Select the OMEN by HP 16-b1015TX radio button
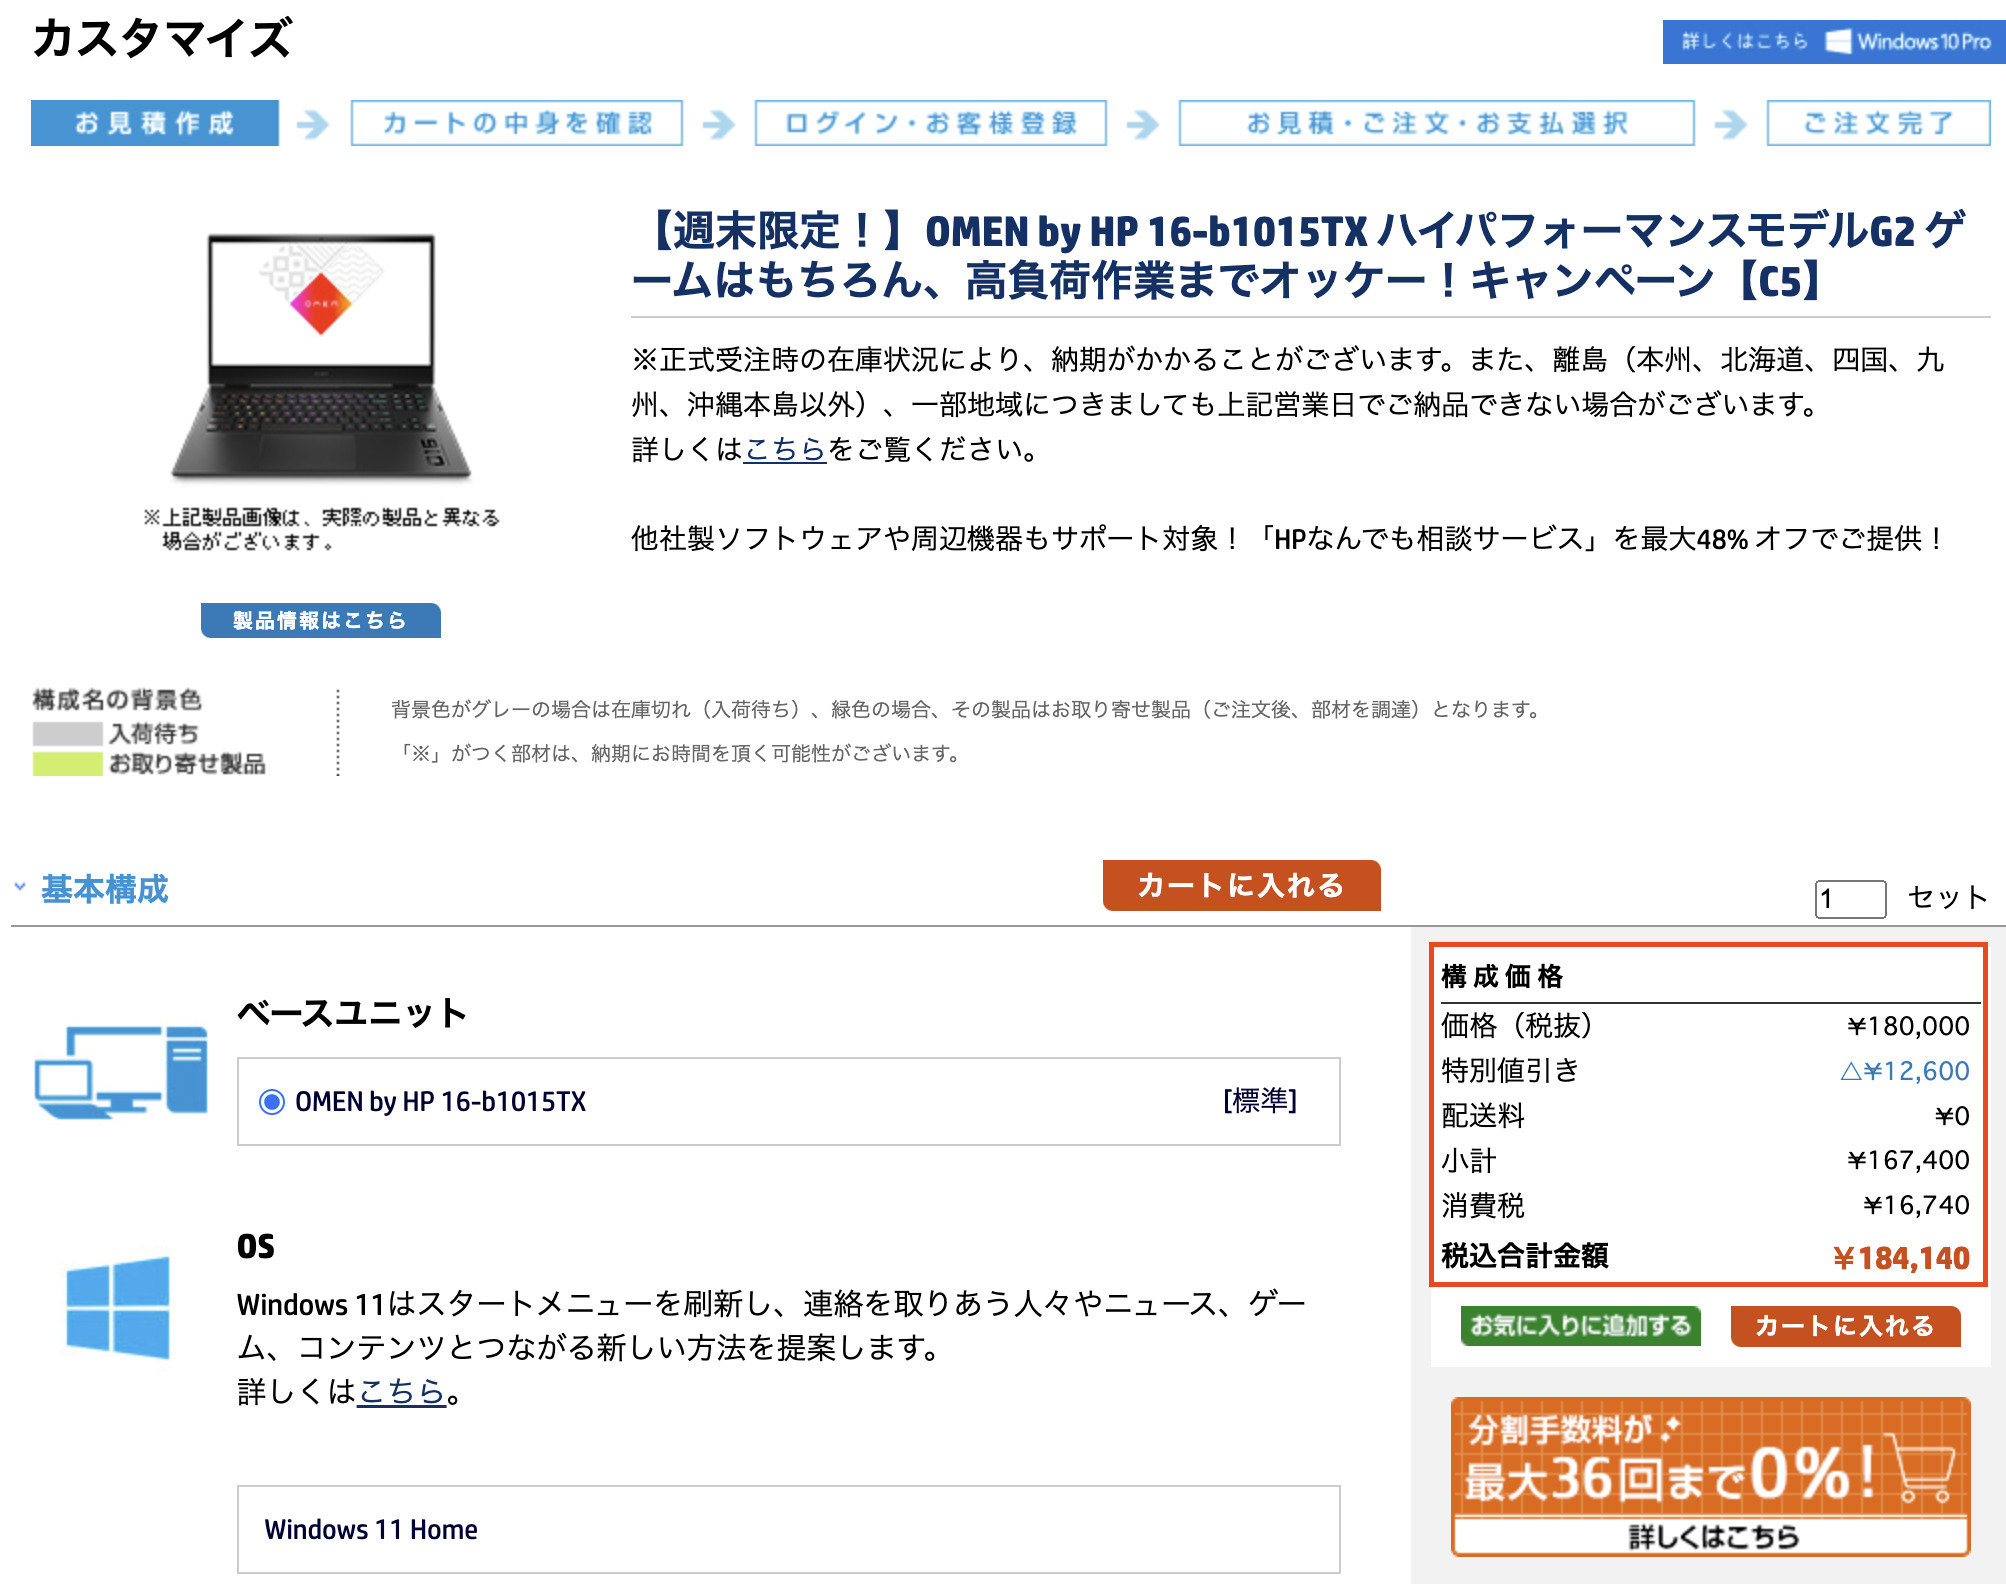2006x1584 pixels. (272, 1102)
